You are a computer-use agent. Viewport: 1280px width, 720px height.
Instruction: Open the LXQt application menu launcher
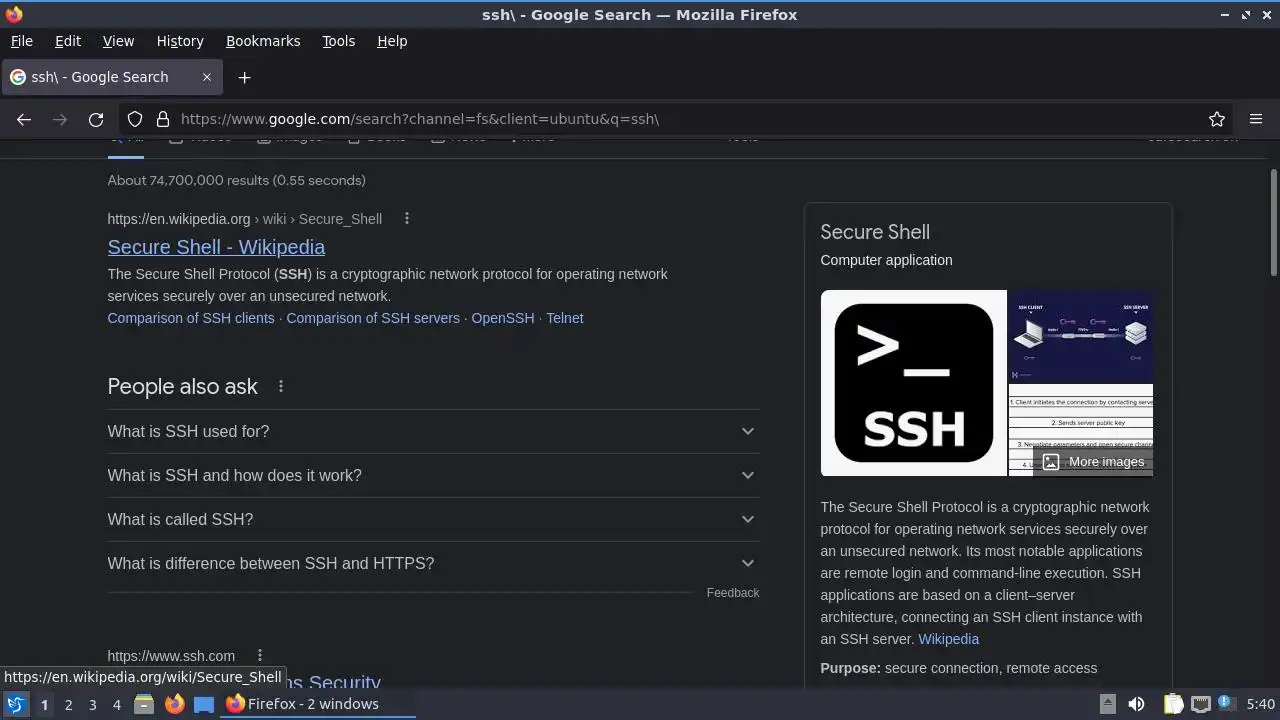15,704
